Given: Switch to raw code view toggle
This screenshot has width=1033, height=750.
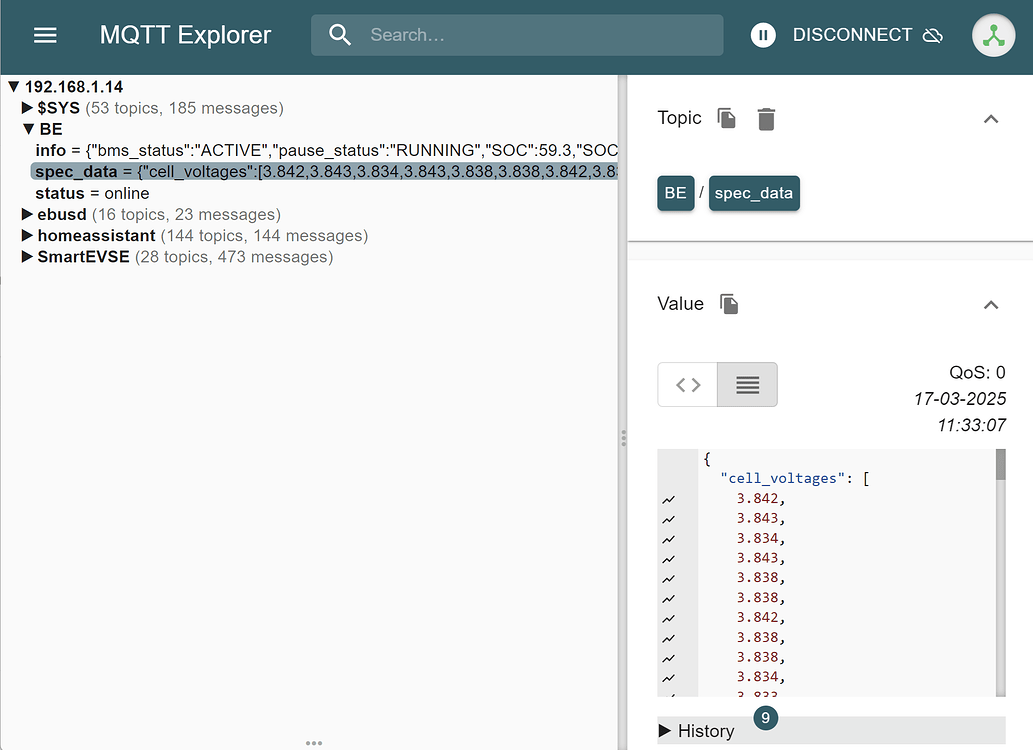Looking at the screenshot, I should tap(688, 385).
